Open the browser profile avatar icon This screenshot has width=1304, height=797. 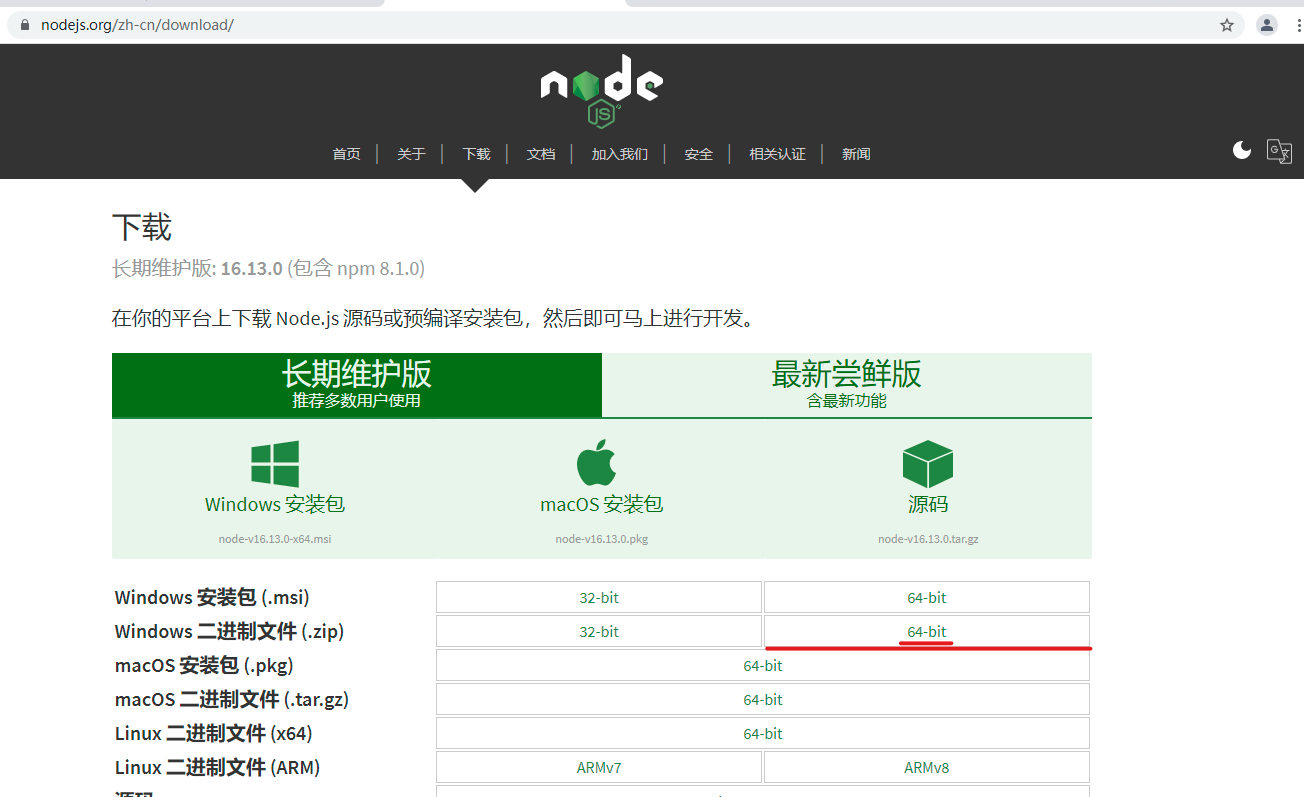coord(1266,25)
